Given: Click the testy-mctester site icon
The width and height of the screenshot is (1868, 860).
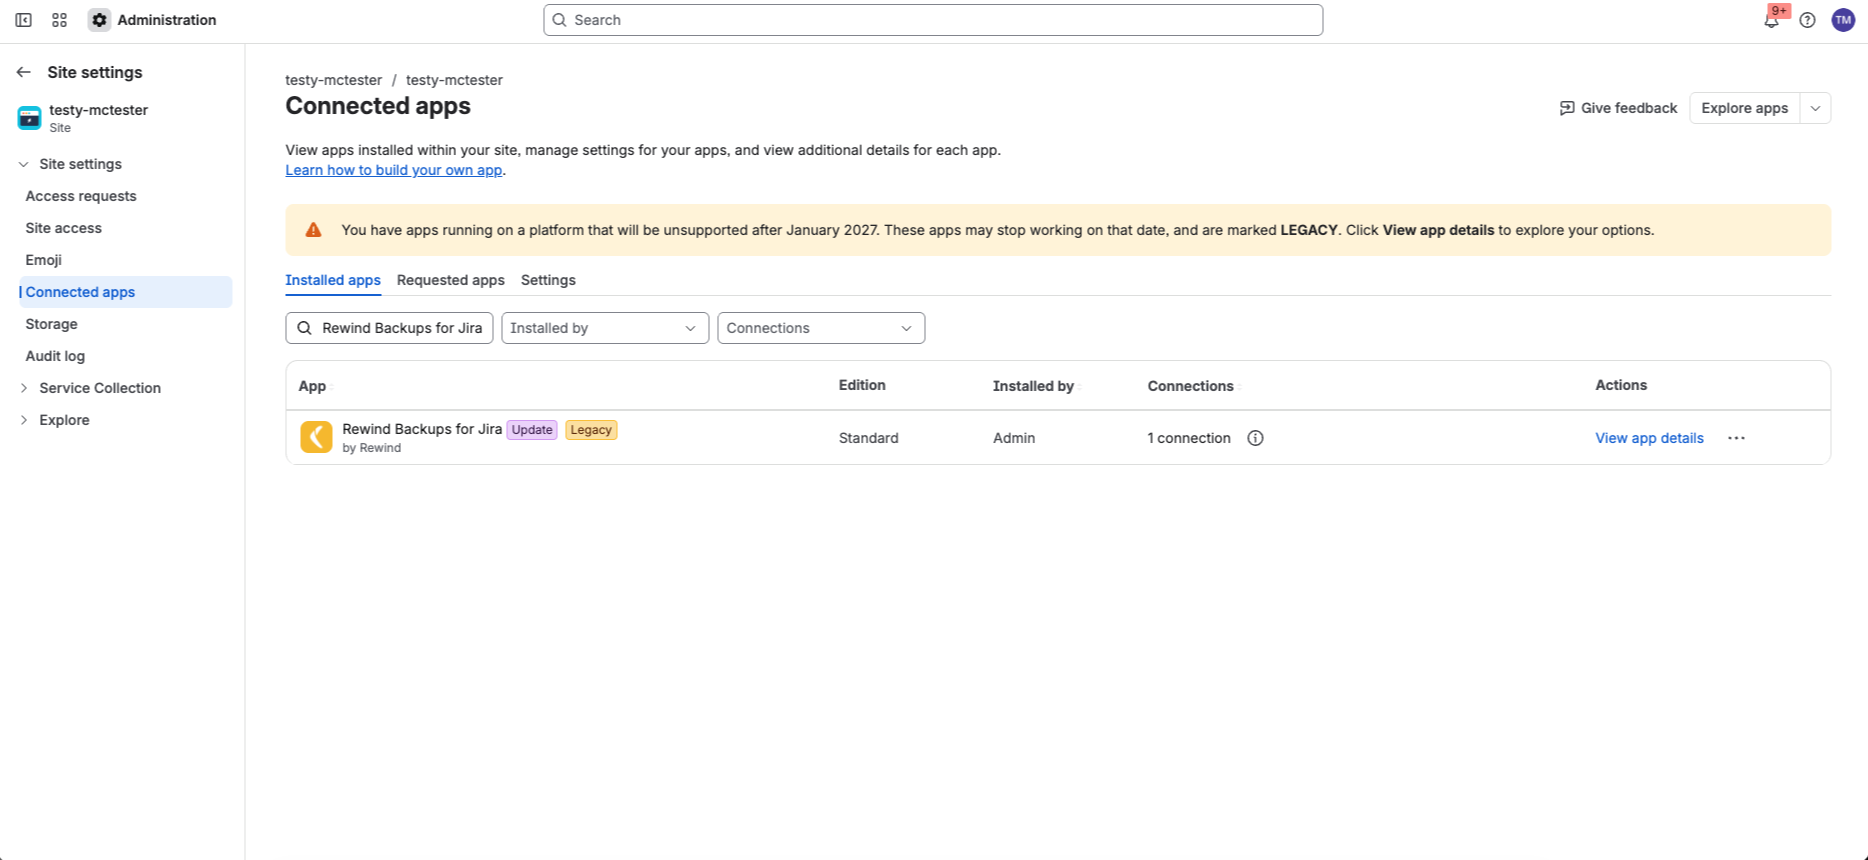Looking at the screenshot, I should tap(29, 118).
